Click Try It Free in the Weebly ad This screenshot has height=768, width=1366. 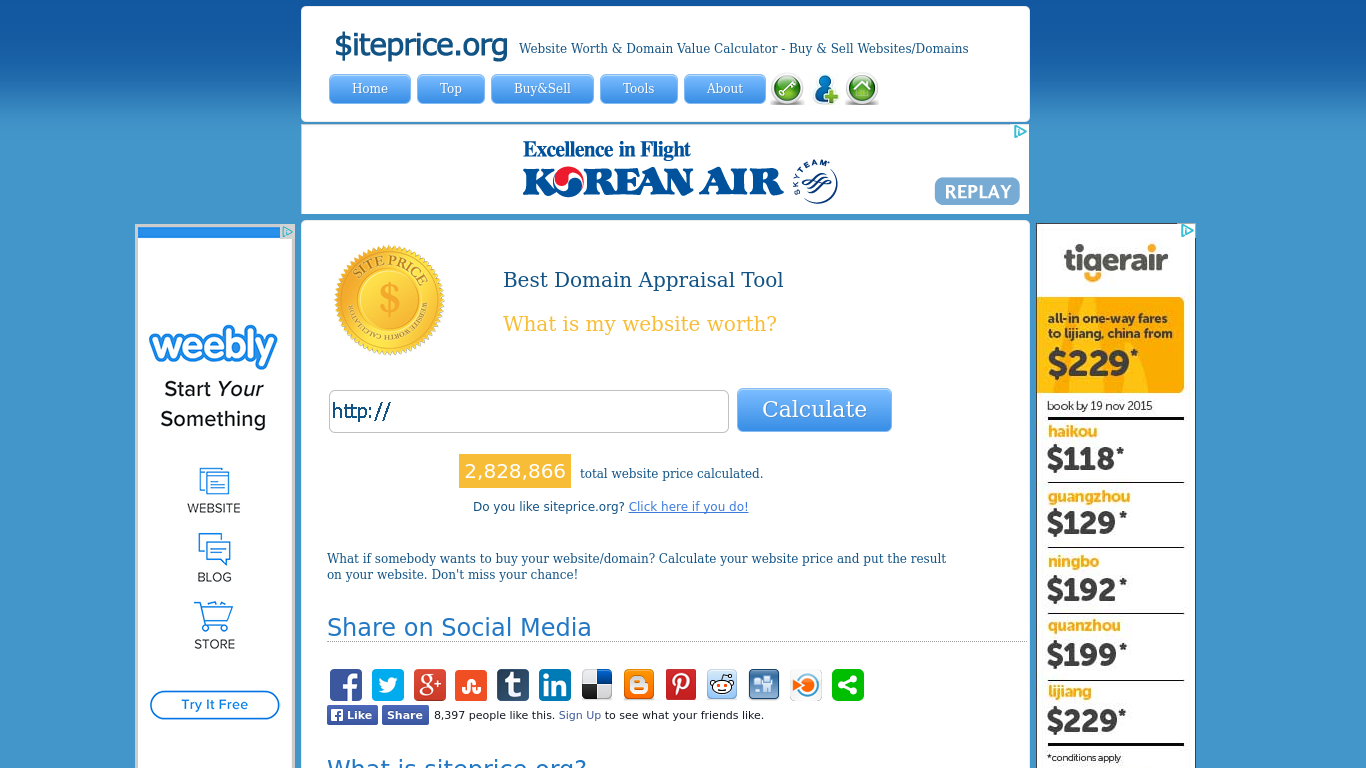(214, 704)
